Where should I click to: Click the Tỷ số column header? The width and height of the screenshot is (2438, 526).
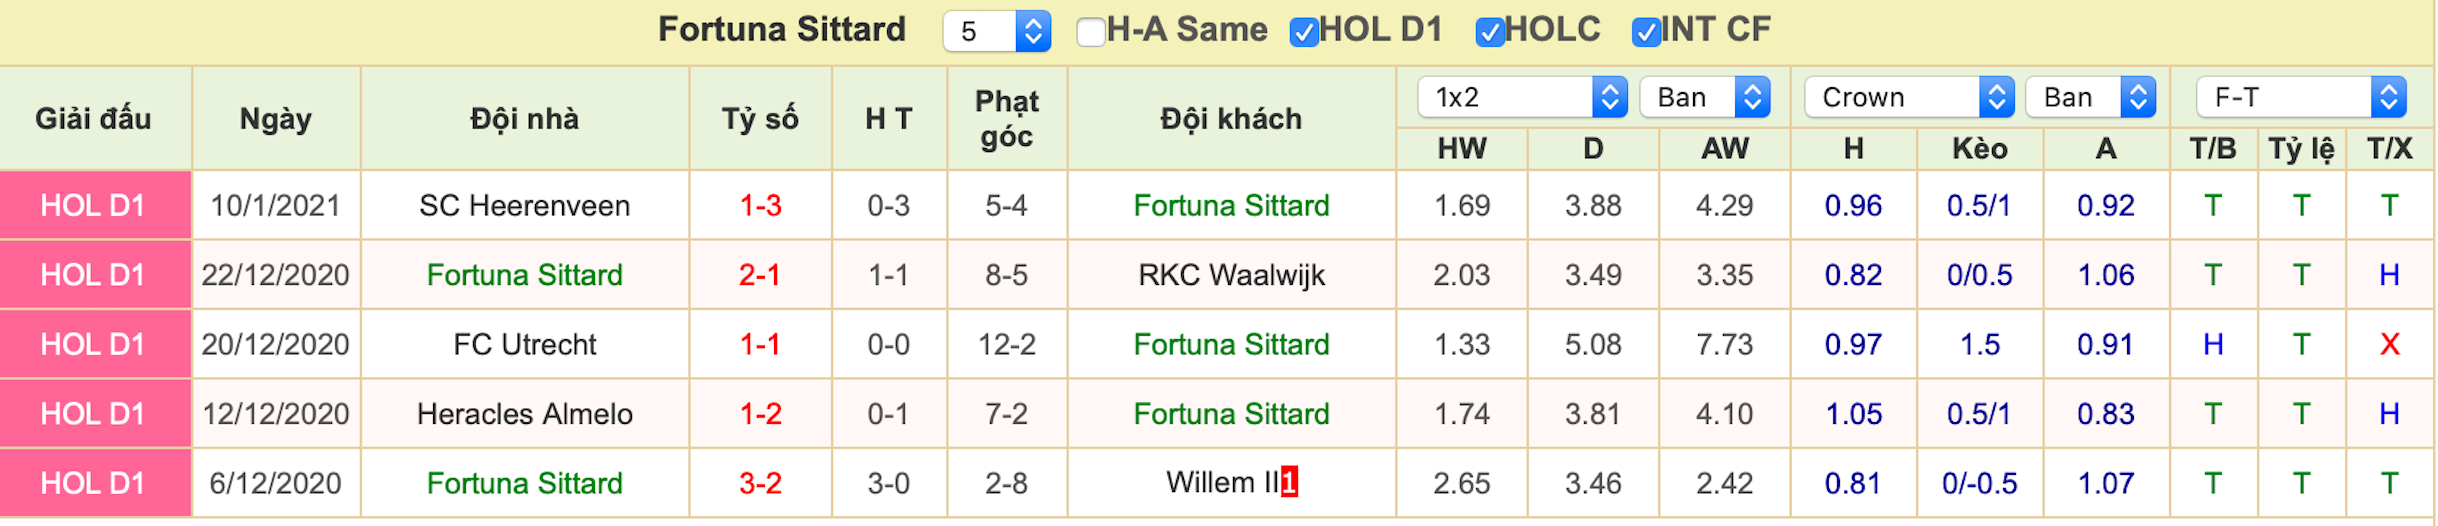760,118
